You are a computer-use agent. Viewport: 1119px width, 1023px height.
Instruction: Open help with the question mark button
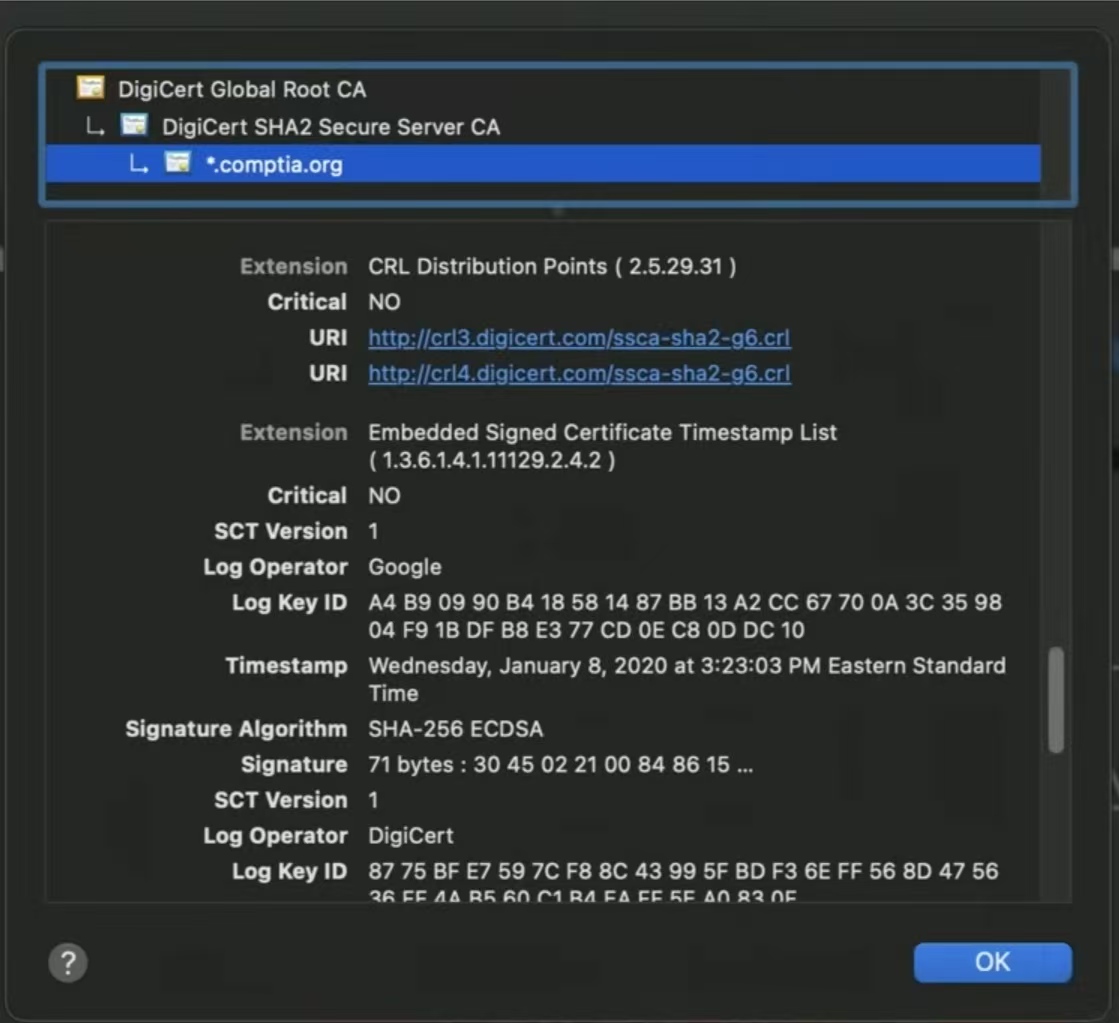[x=68, y=962]
